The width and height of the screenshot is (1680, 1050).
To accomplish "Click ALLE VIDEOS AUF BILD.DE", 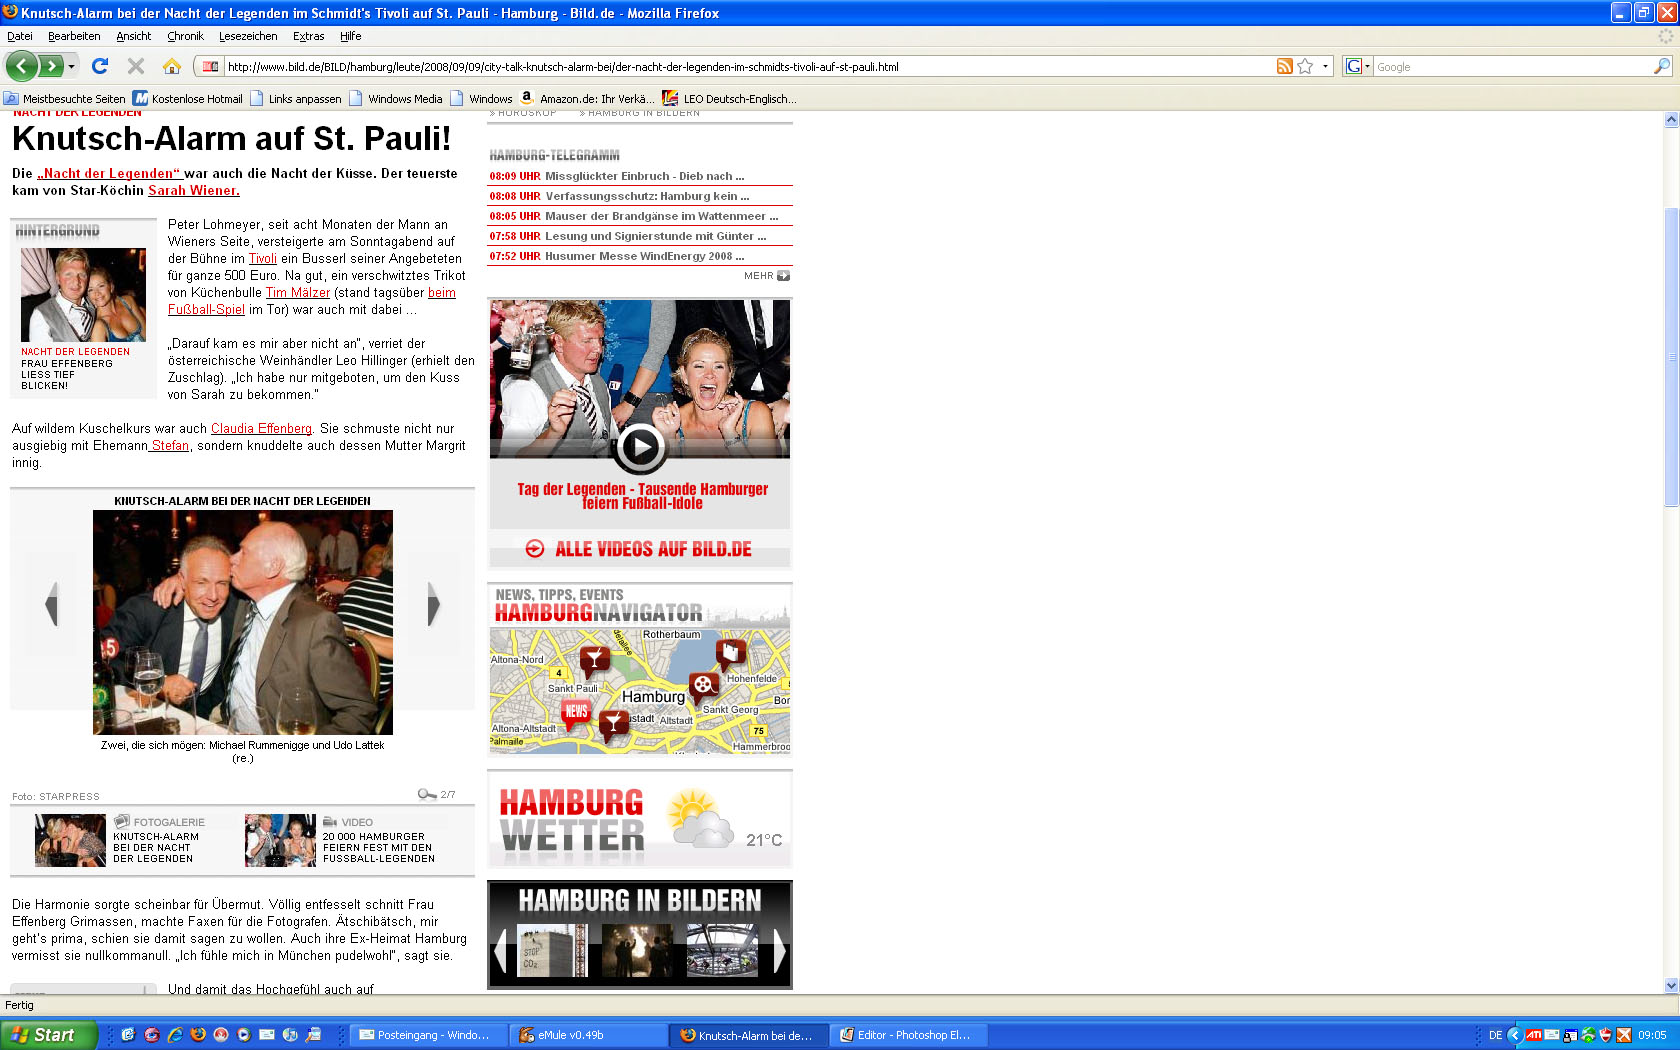I will [639, 549].
